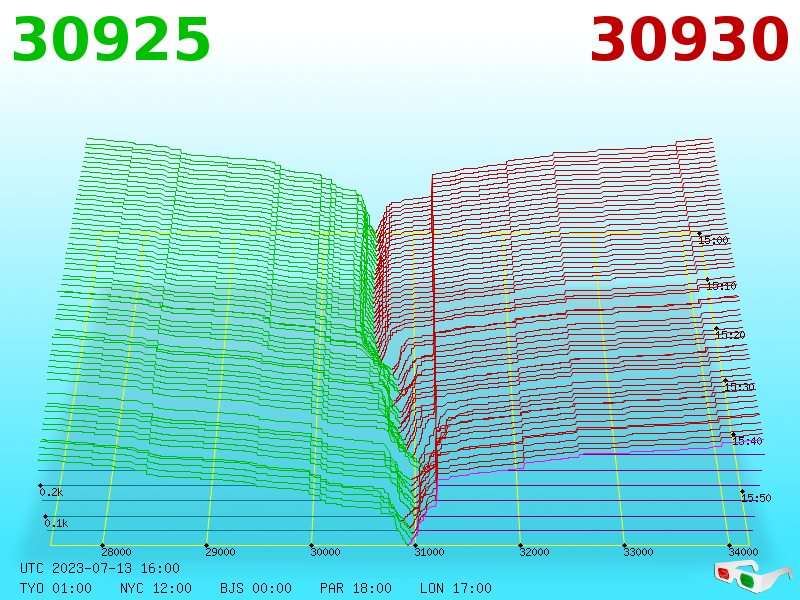Viewport: 800px width, 600px height.
Task: Click the 33000 price axis label
Action: pyautogui.click(x=638, y=552)
